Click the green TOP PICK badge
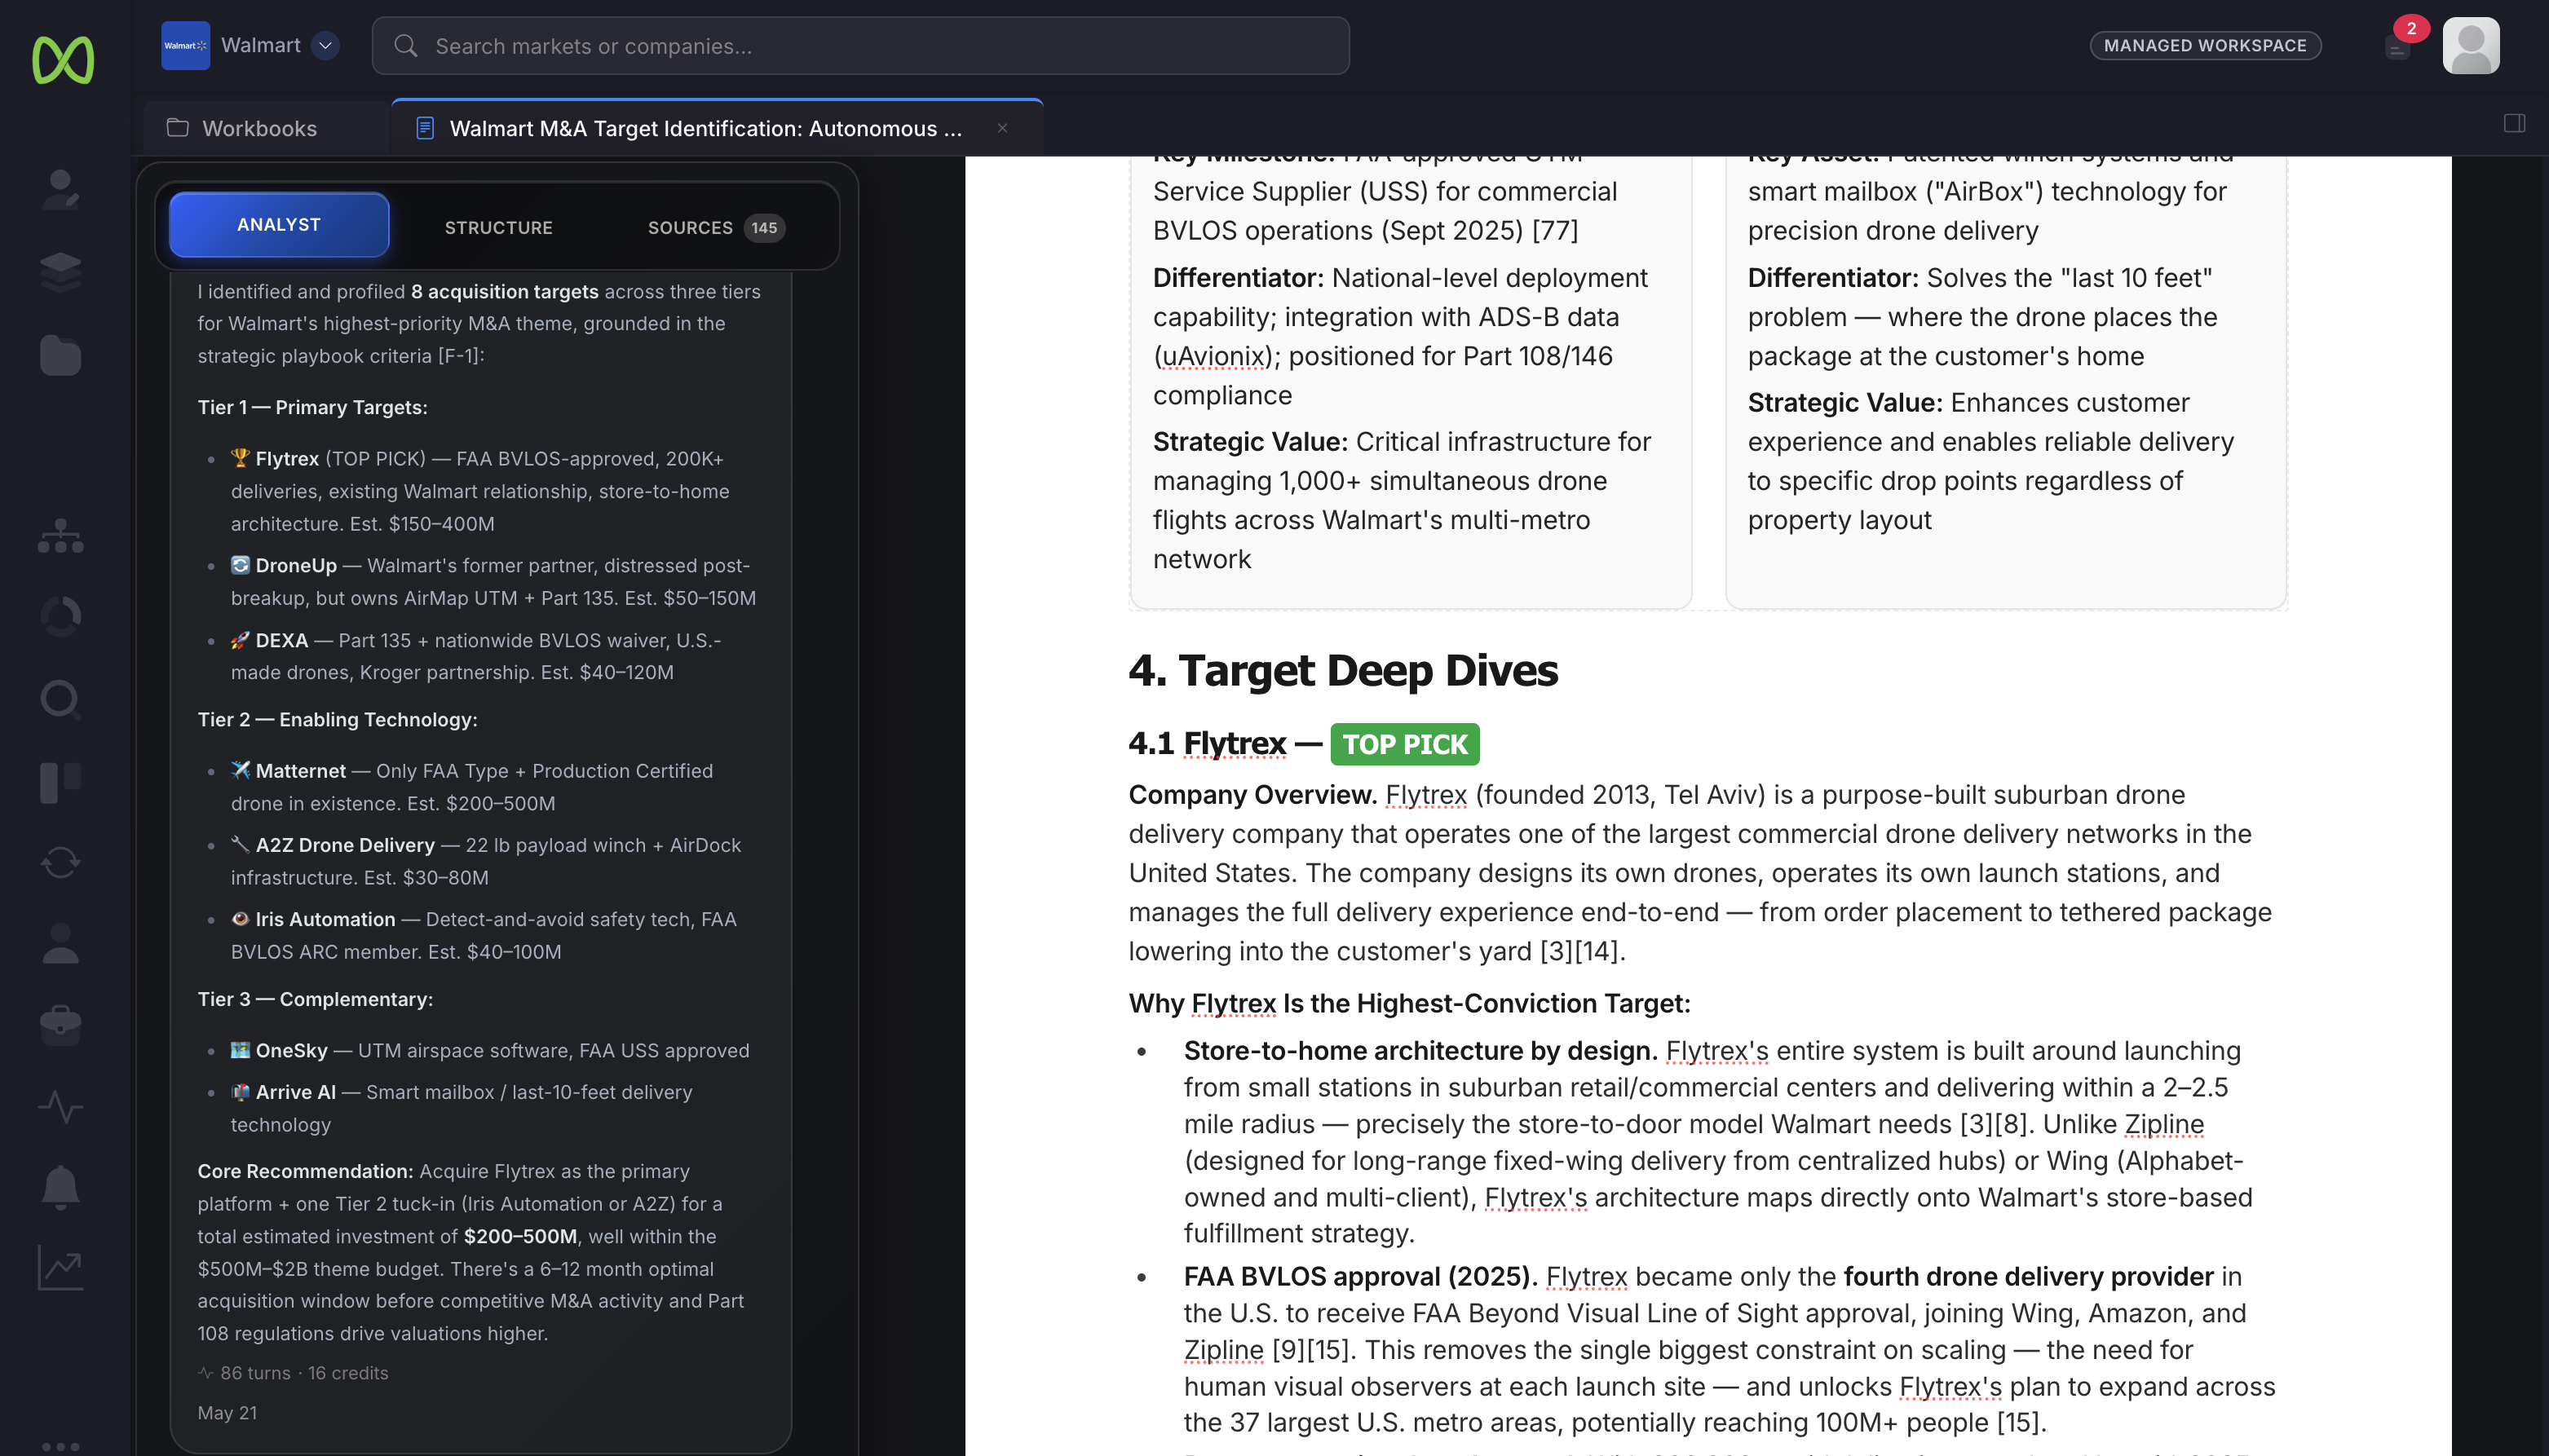The width and height of the screenshot is (2549, 1456). coord(1404,744)
